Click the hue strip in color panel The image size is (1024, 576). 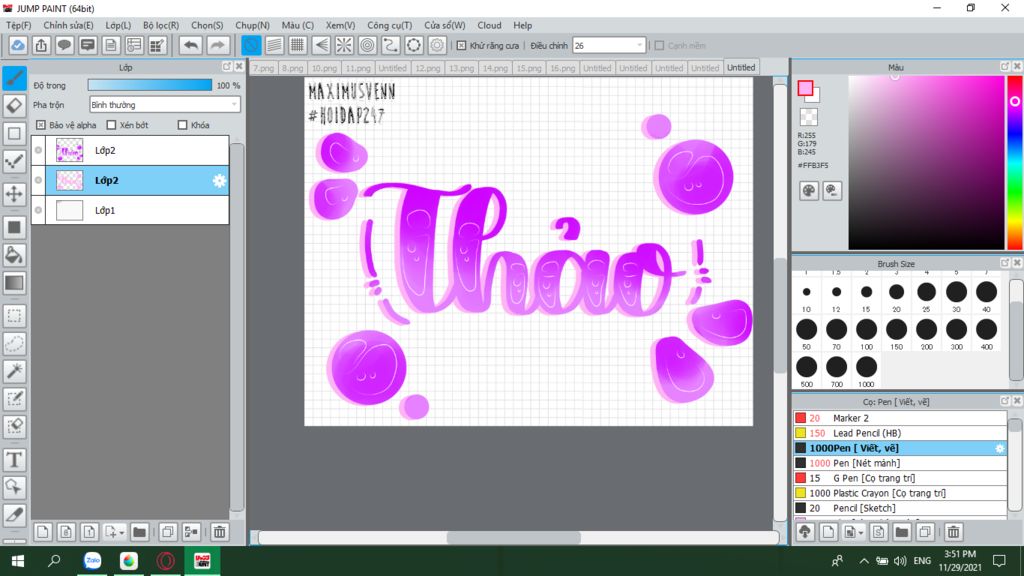(x=1015, y=163)
